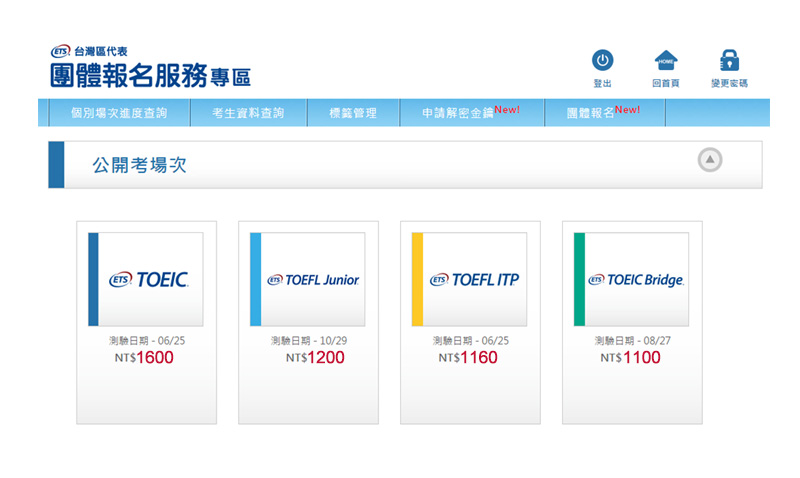Click the 團體報名服務專區 site title
800x478 pixels.
point(151,76)
